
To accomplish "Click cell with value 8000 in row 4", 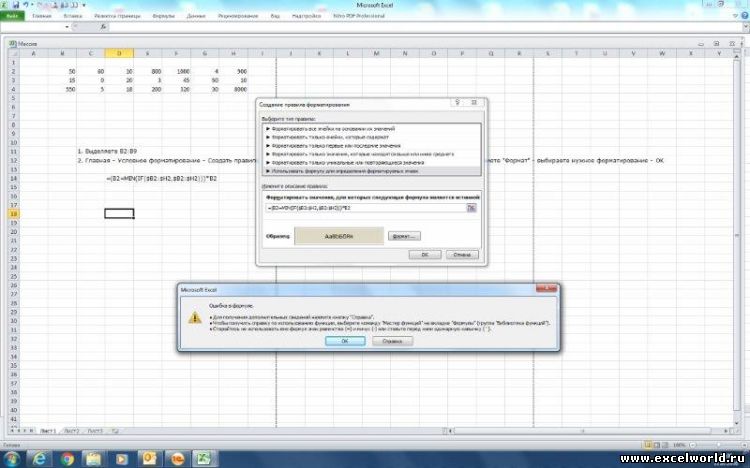I will 233,89.
